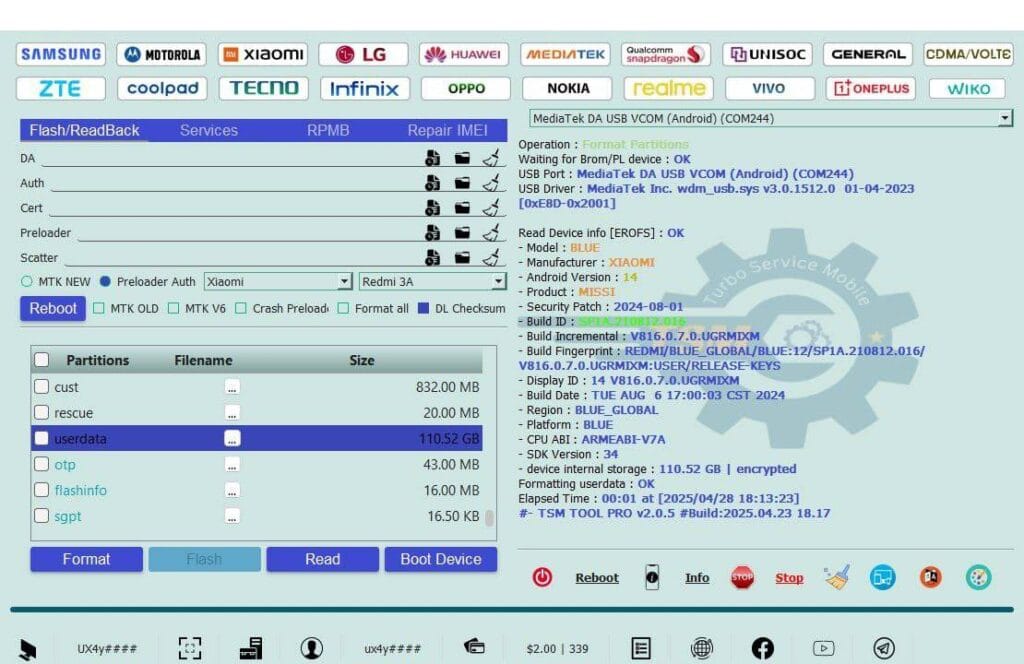Open the user account icon
Viewport: 1024px width, 664px height.
click(312, 648)
